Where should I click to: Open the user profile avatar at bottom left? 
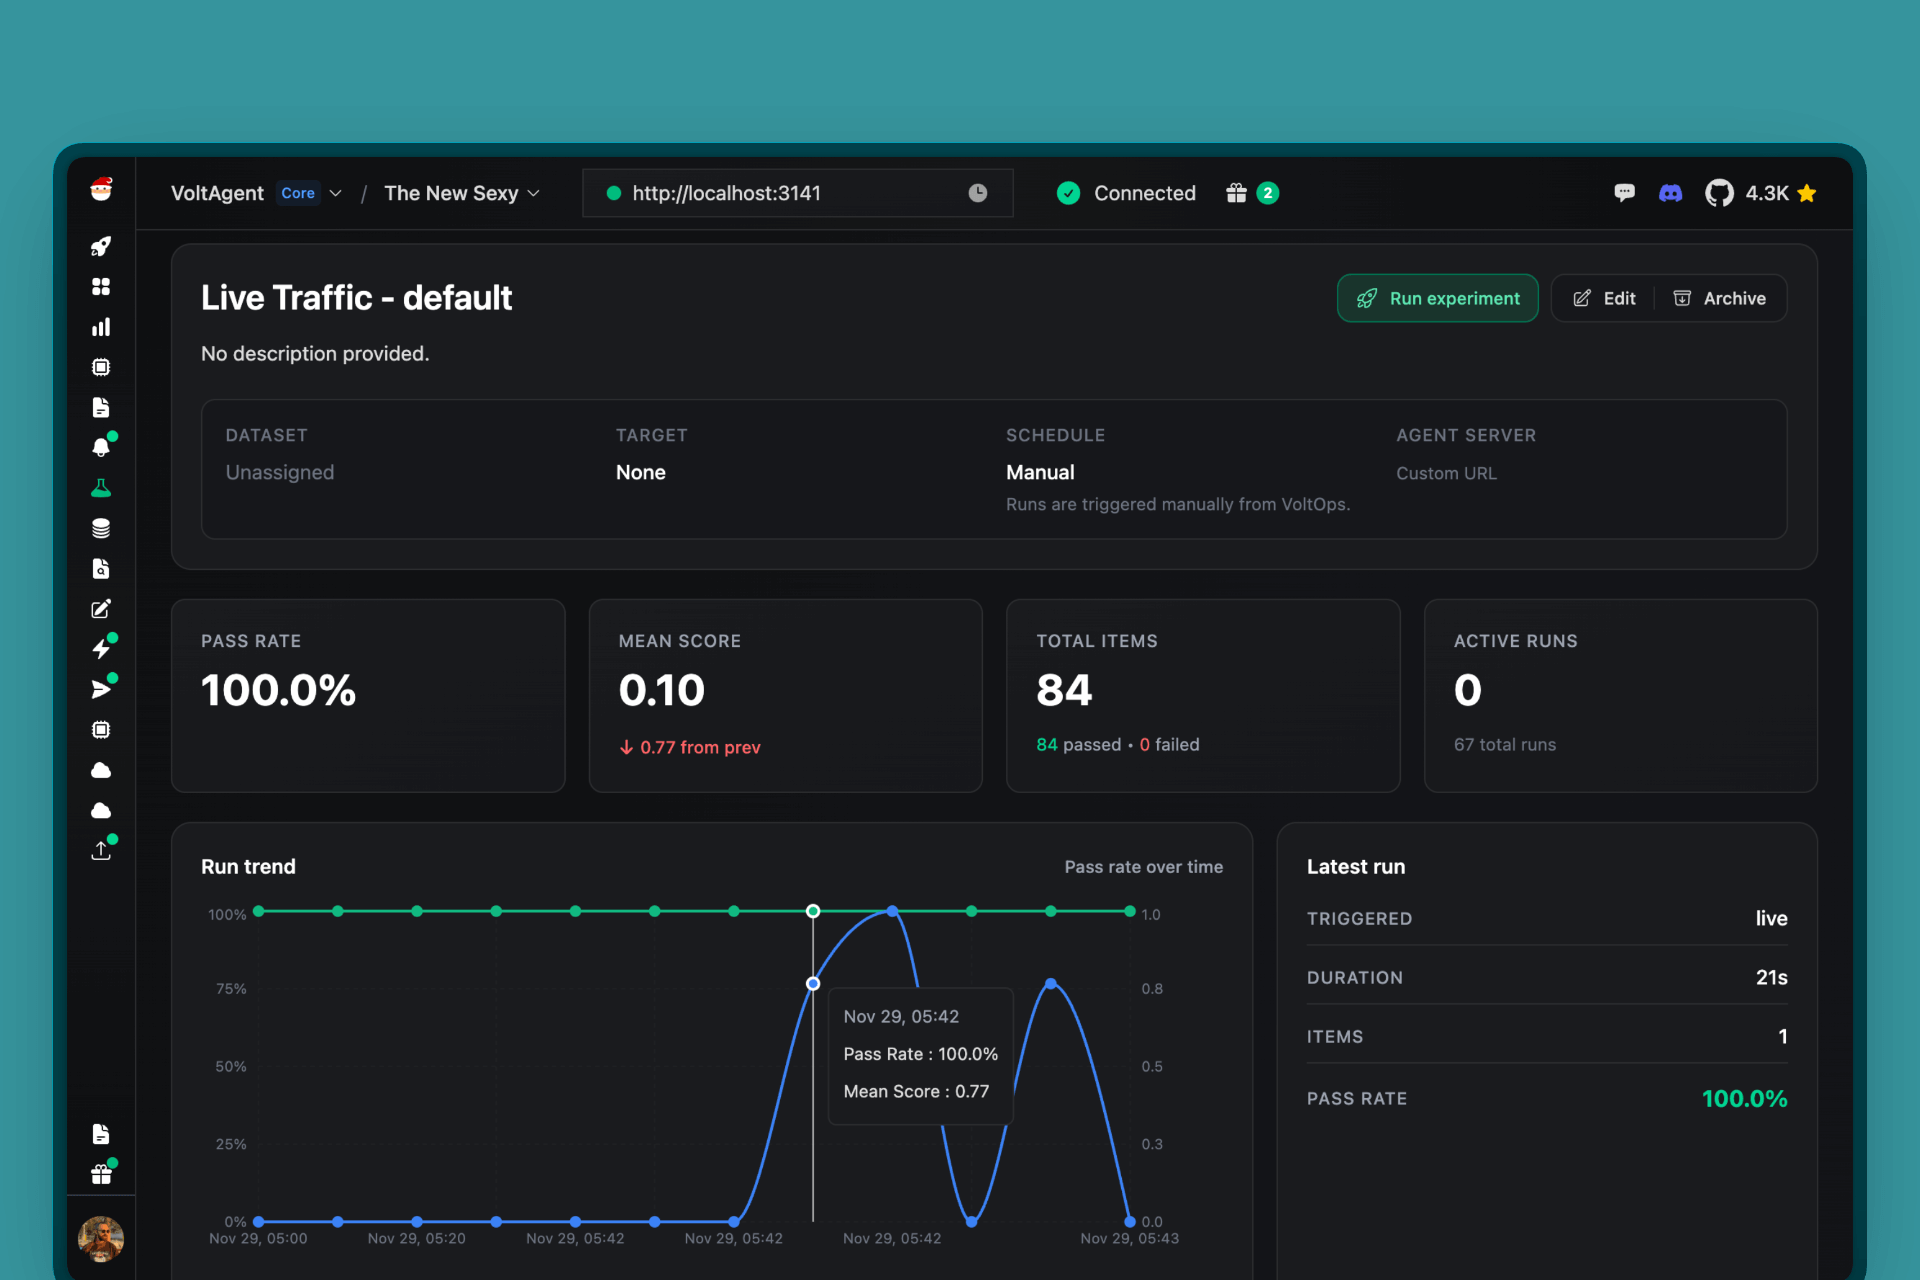pos(101,1239)
